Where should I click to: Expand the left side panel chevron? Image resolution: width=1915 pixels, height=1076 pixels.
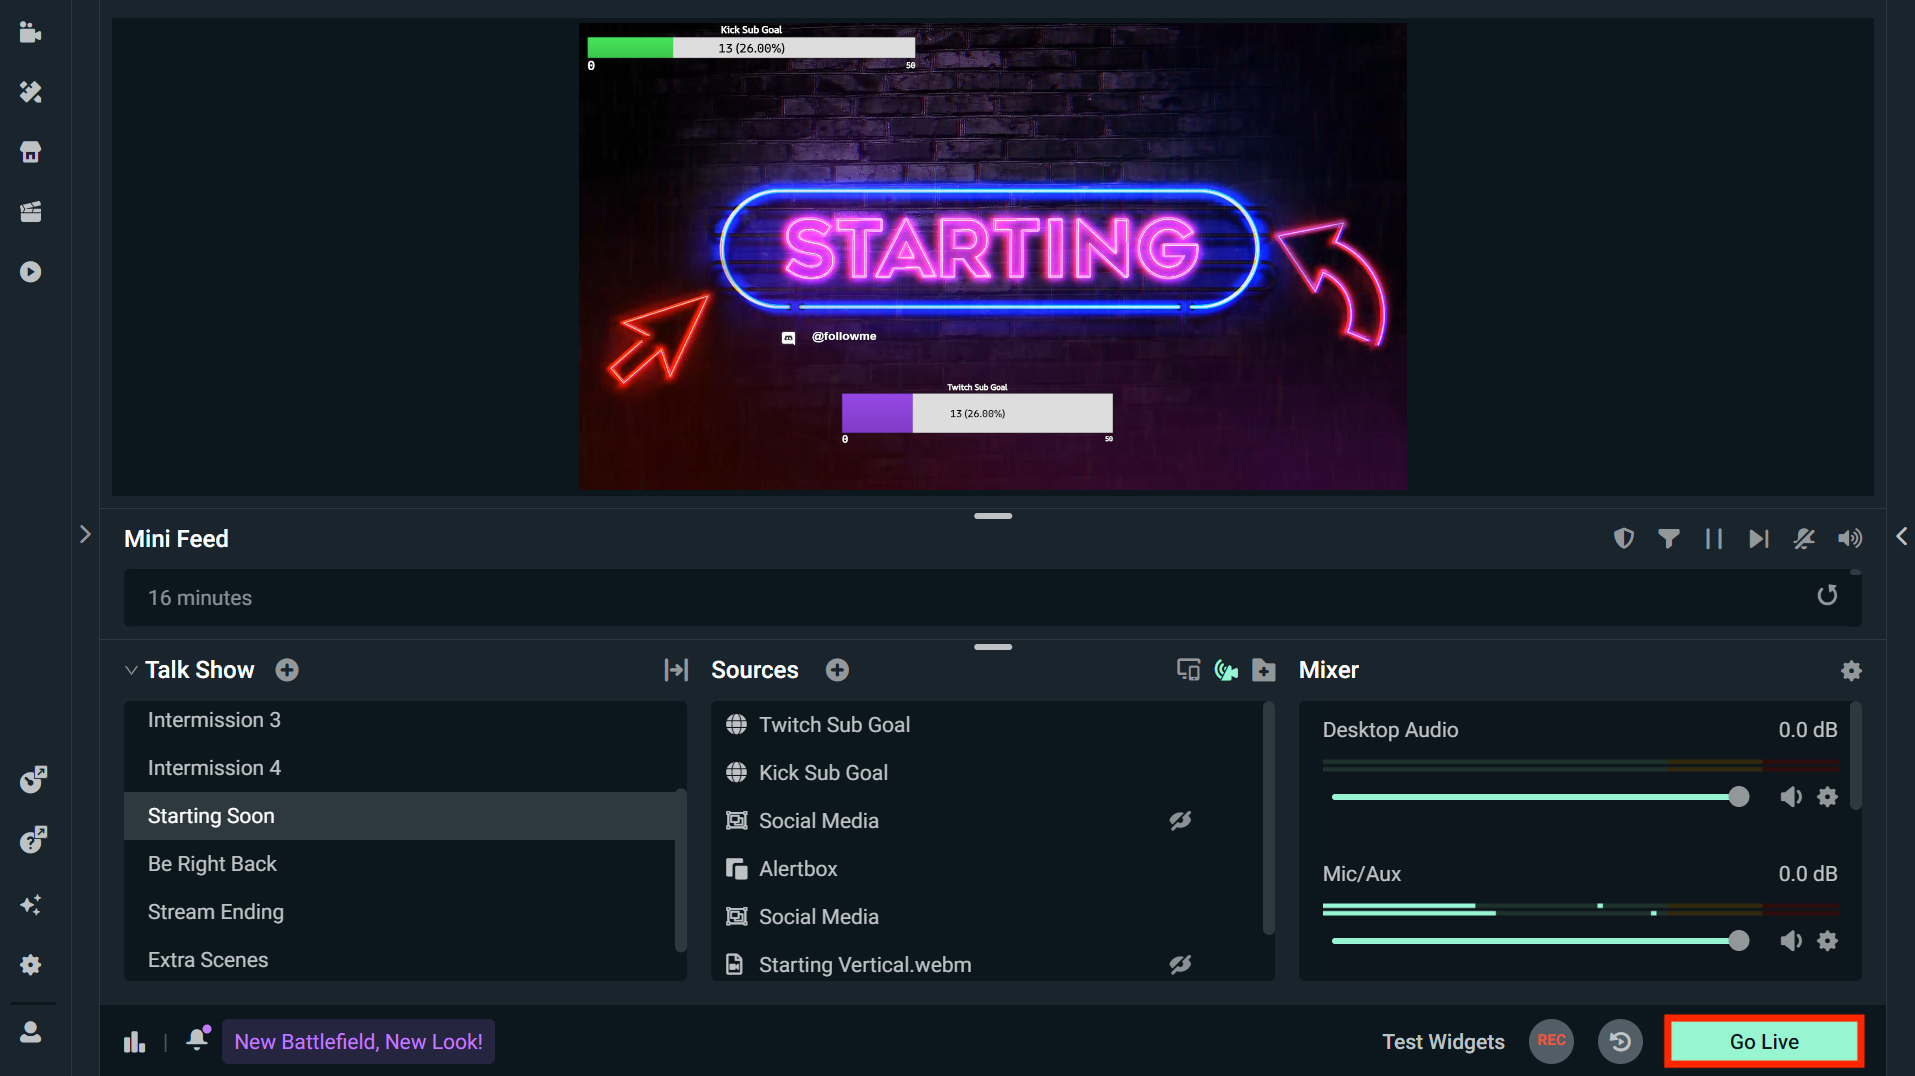pos(85,535)
